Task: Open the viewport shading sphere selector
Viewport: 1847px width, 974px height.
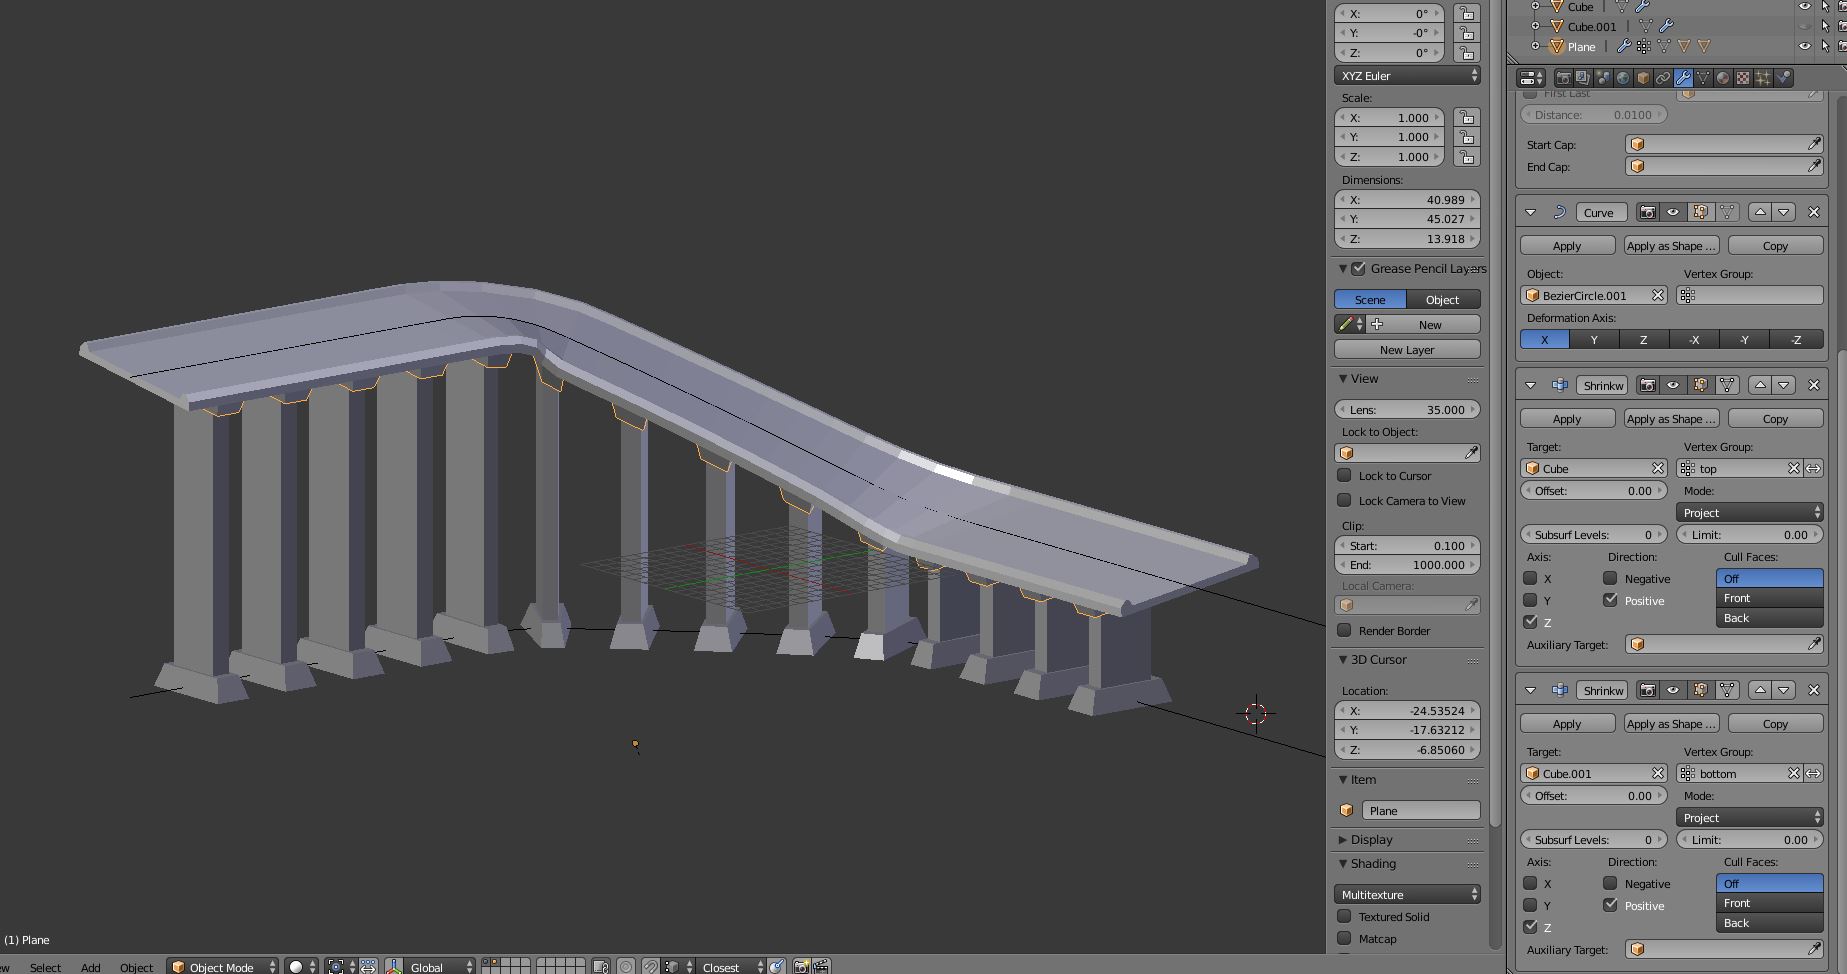Action: click(x=302, y=966)
